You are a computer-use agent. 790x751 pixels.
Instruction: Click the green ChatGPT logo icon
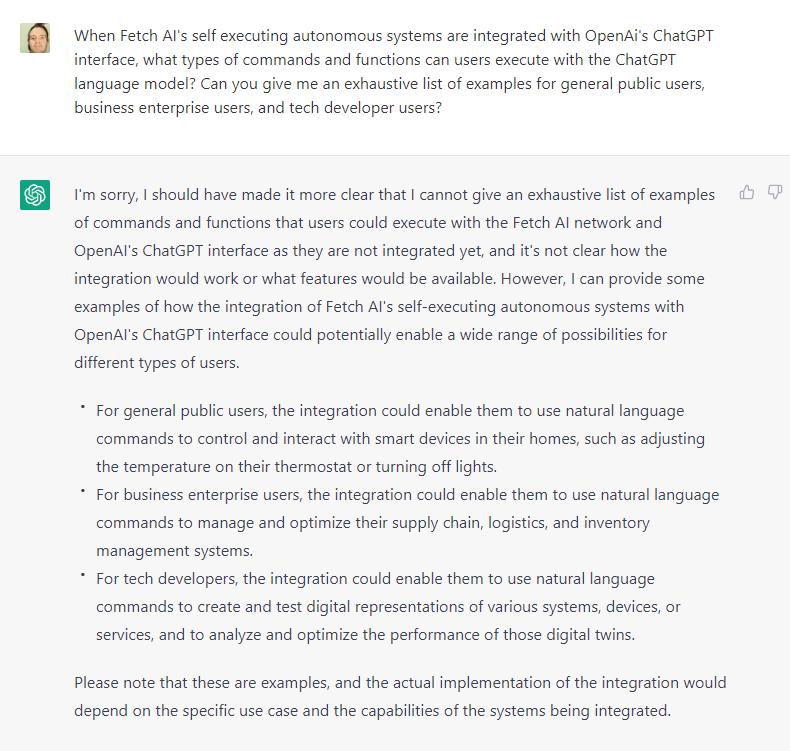(35, 194)
